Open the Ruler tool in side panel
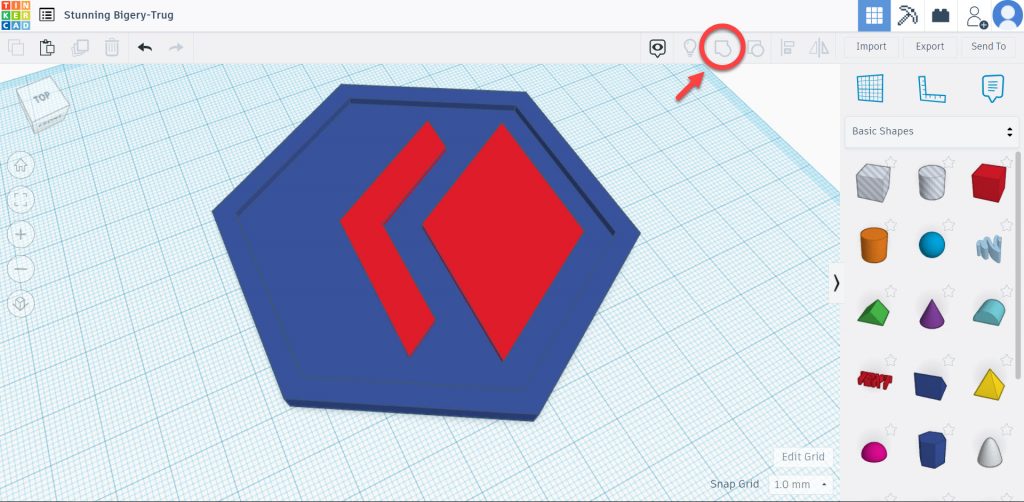 pyautogui.click(x=931, y=89)
